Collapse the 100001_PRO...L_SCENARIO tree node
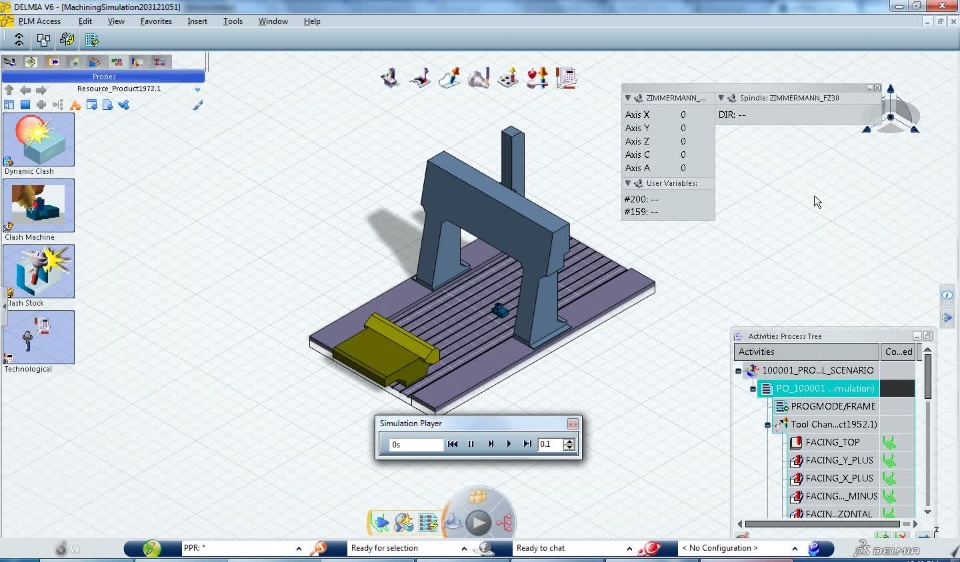The width and height of the screenshot is (960, 562). pos(738,371)
